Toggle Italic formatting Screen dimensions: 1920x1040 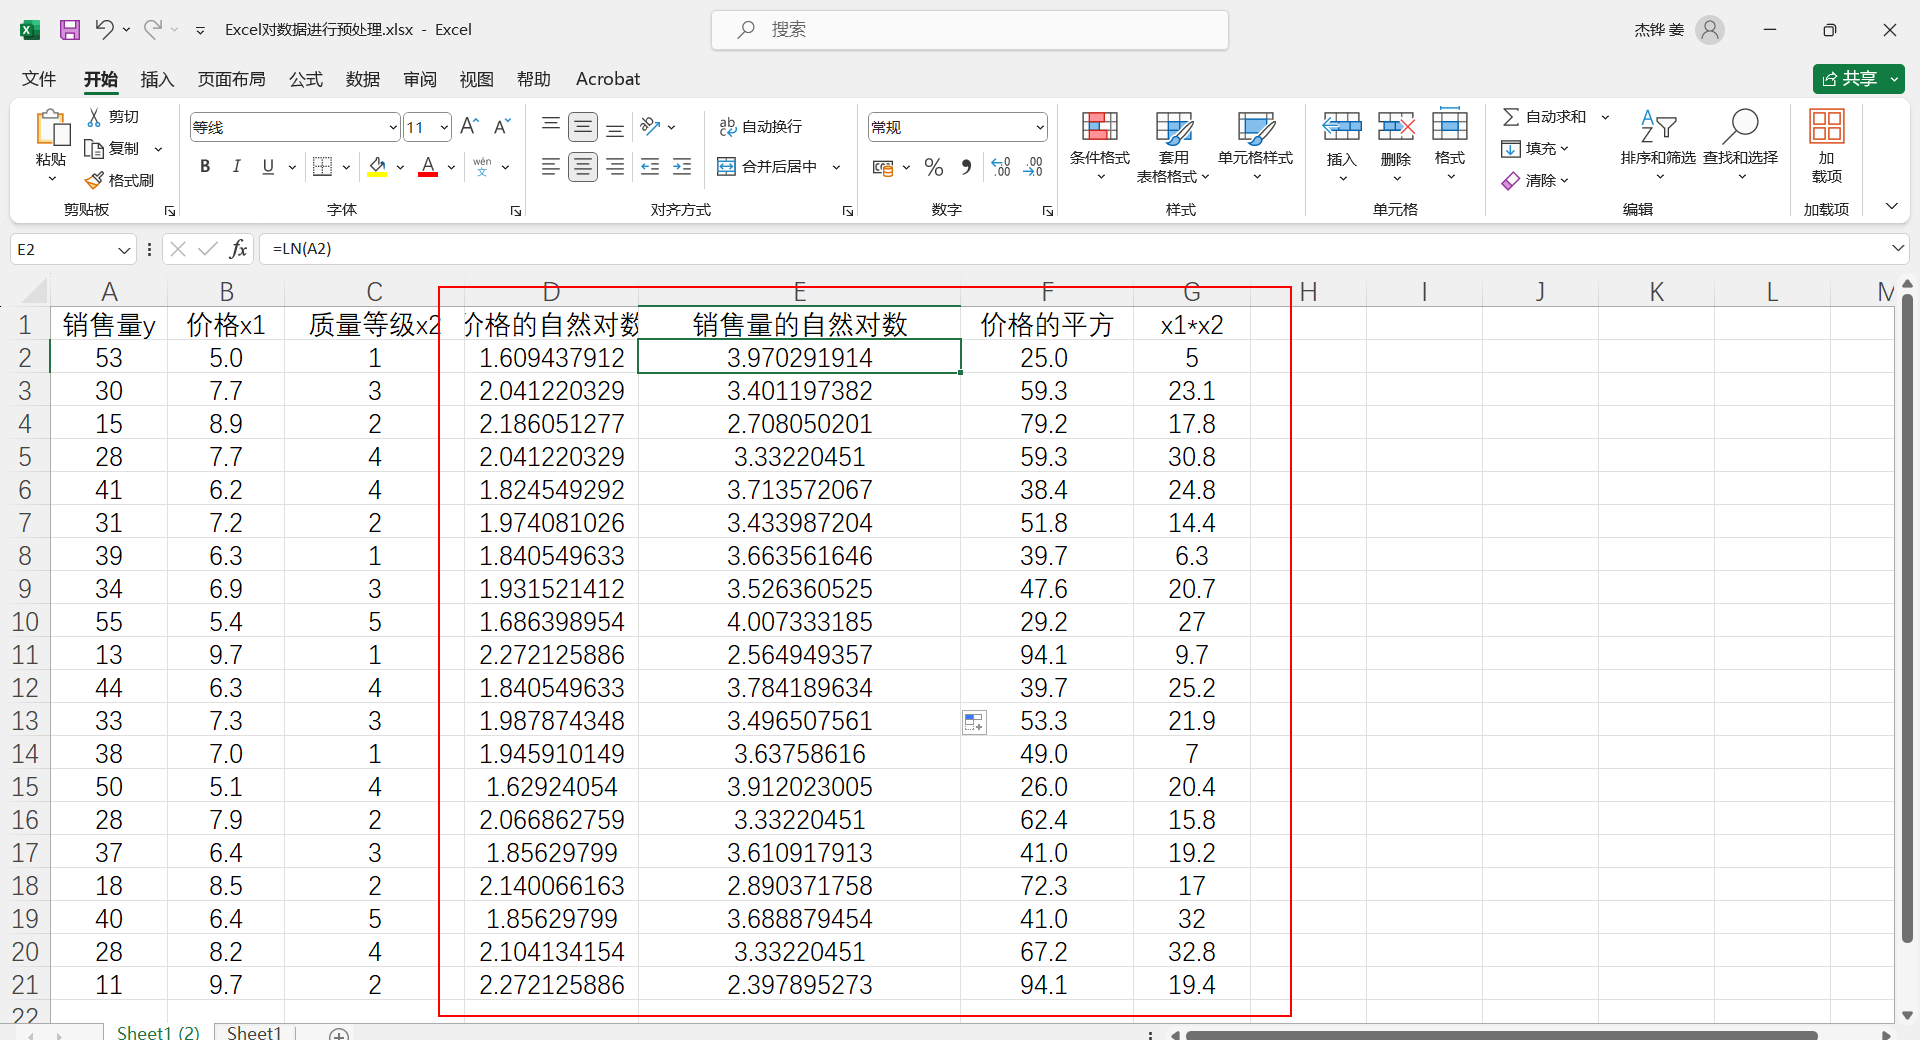click(236, 167)
